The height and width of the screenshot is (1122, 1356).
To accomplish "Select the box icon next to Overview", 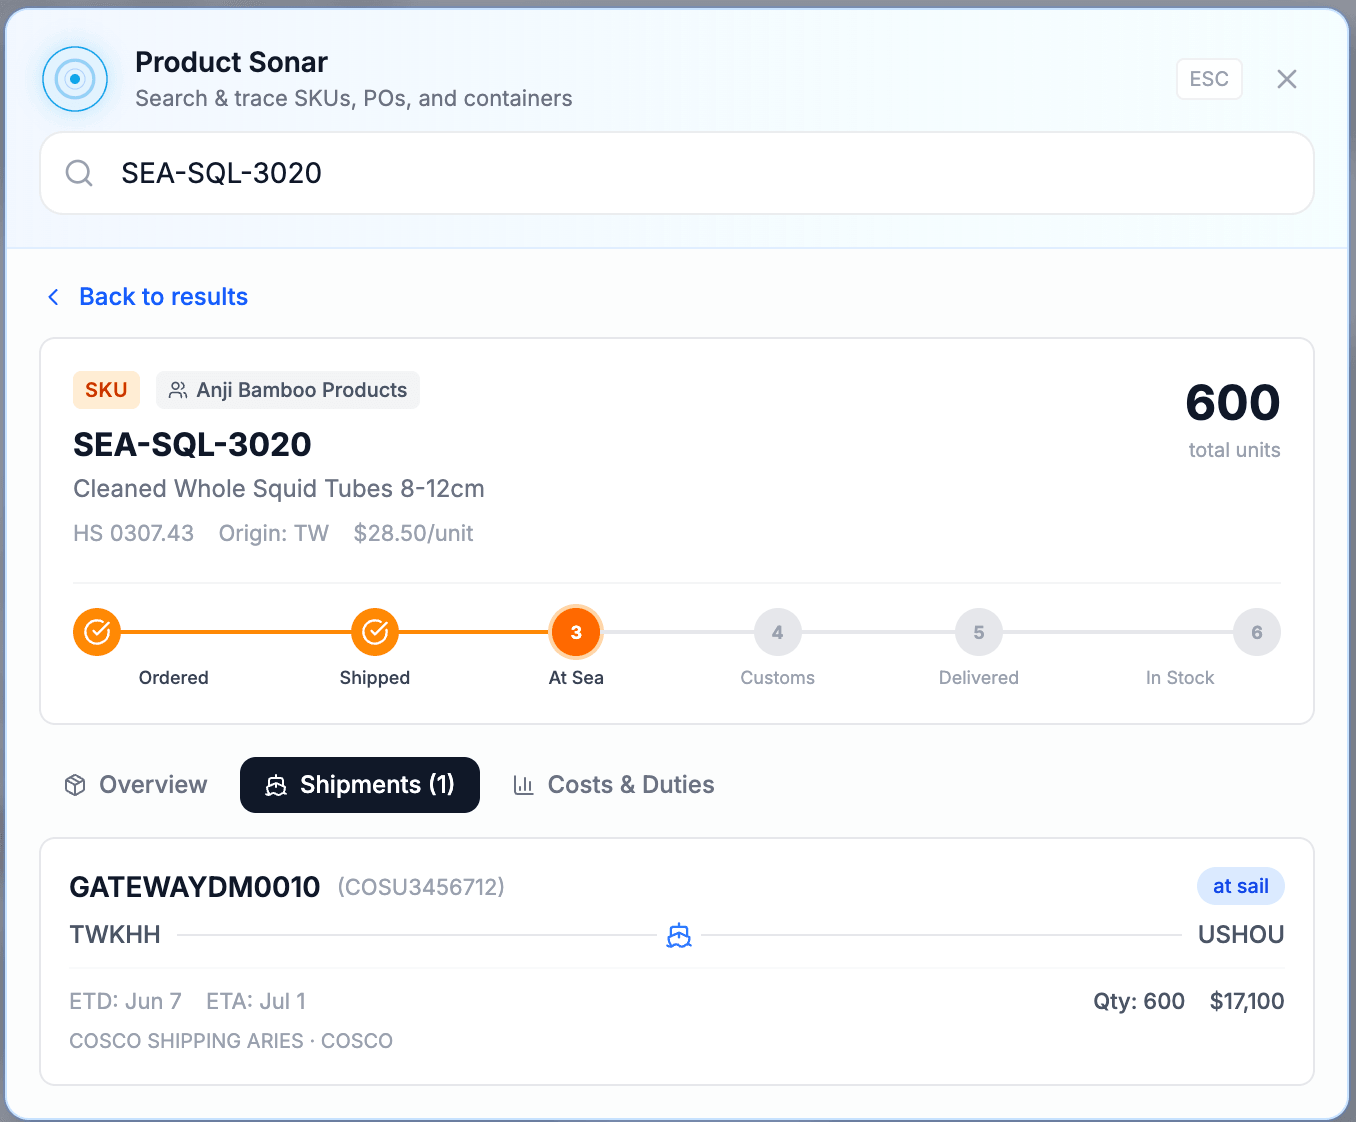I will pos(74,785).
